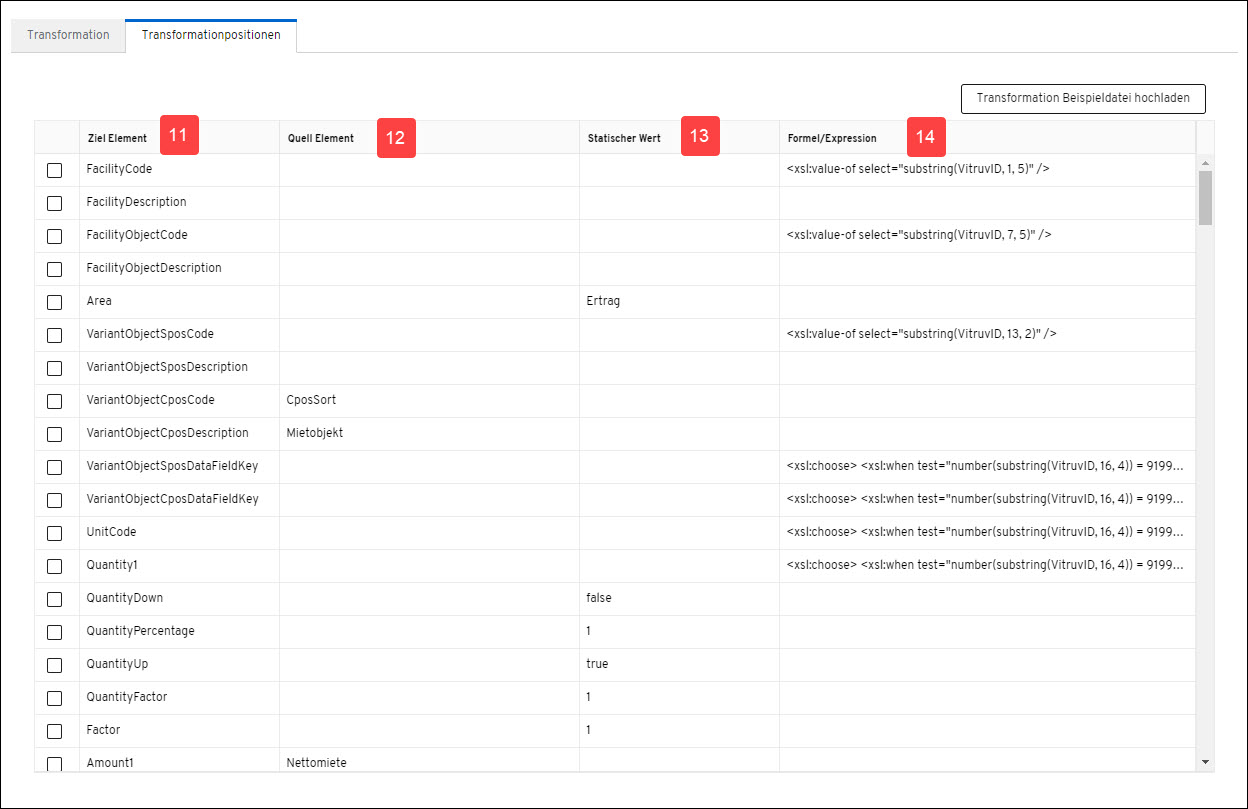This screenshot has height=809, width=1248.
Task: Switch to the Transformation tab
Action: 68,35
